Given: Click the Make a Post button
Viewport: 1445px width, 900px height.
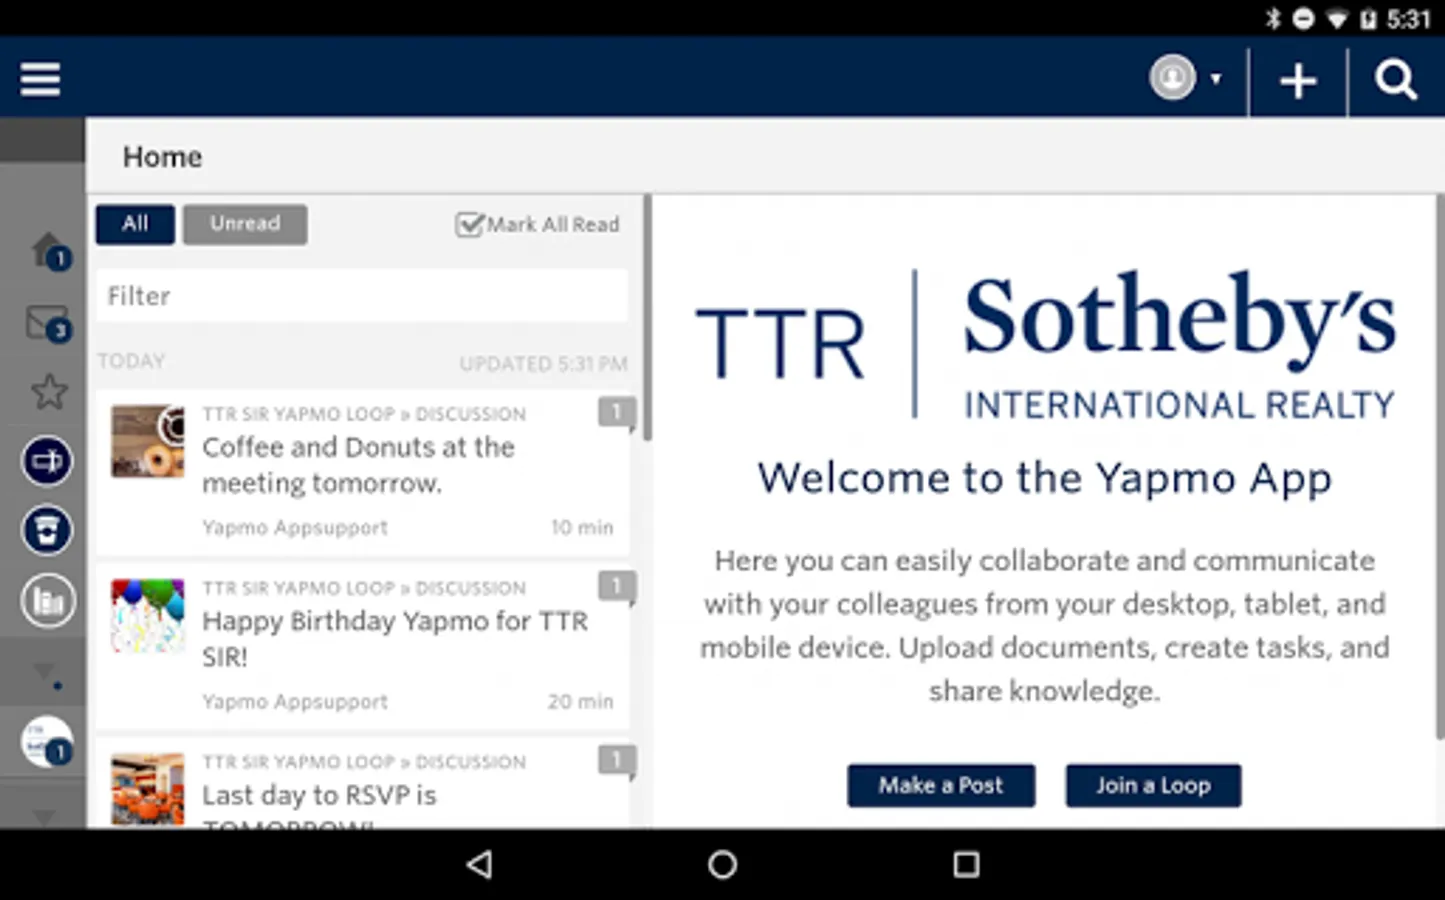Looking at the screenshot, I should coord(941,786).
